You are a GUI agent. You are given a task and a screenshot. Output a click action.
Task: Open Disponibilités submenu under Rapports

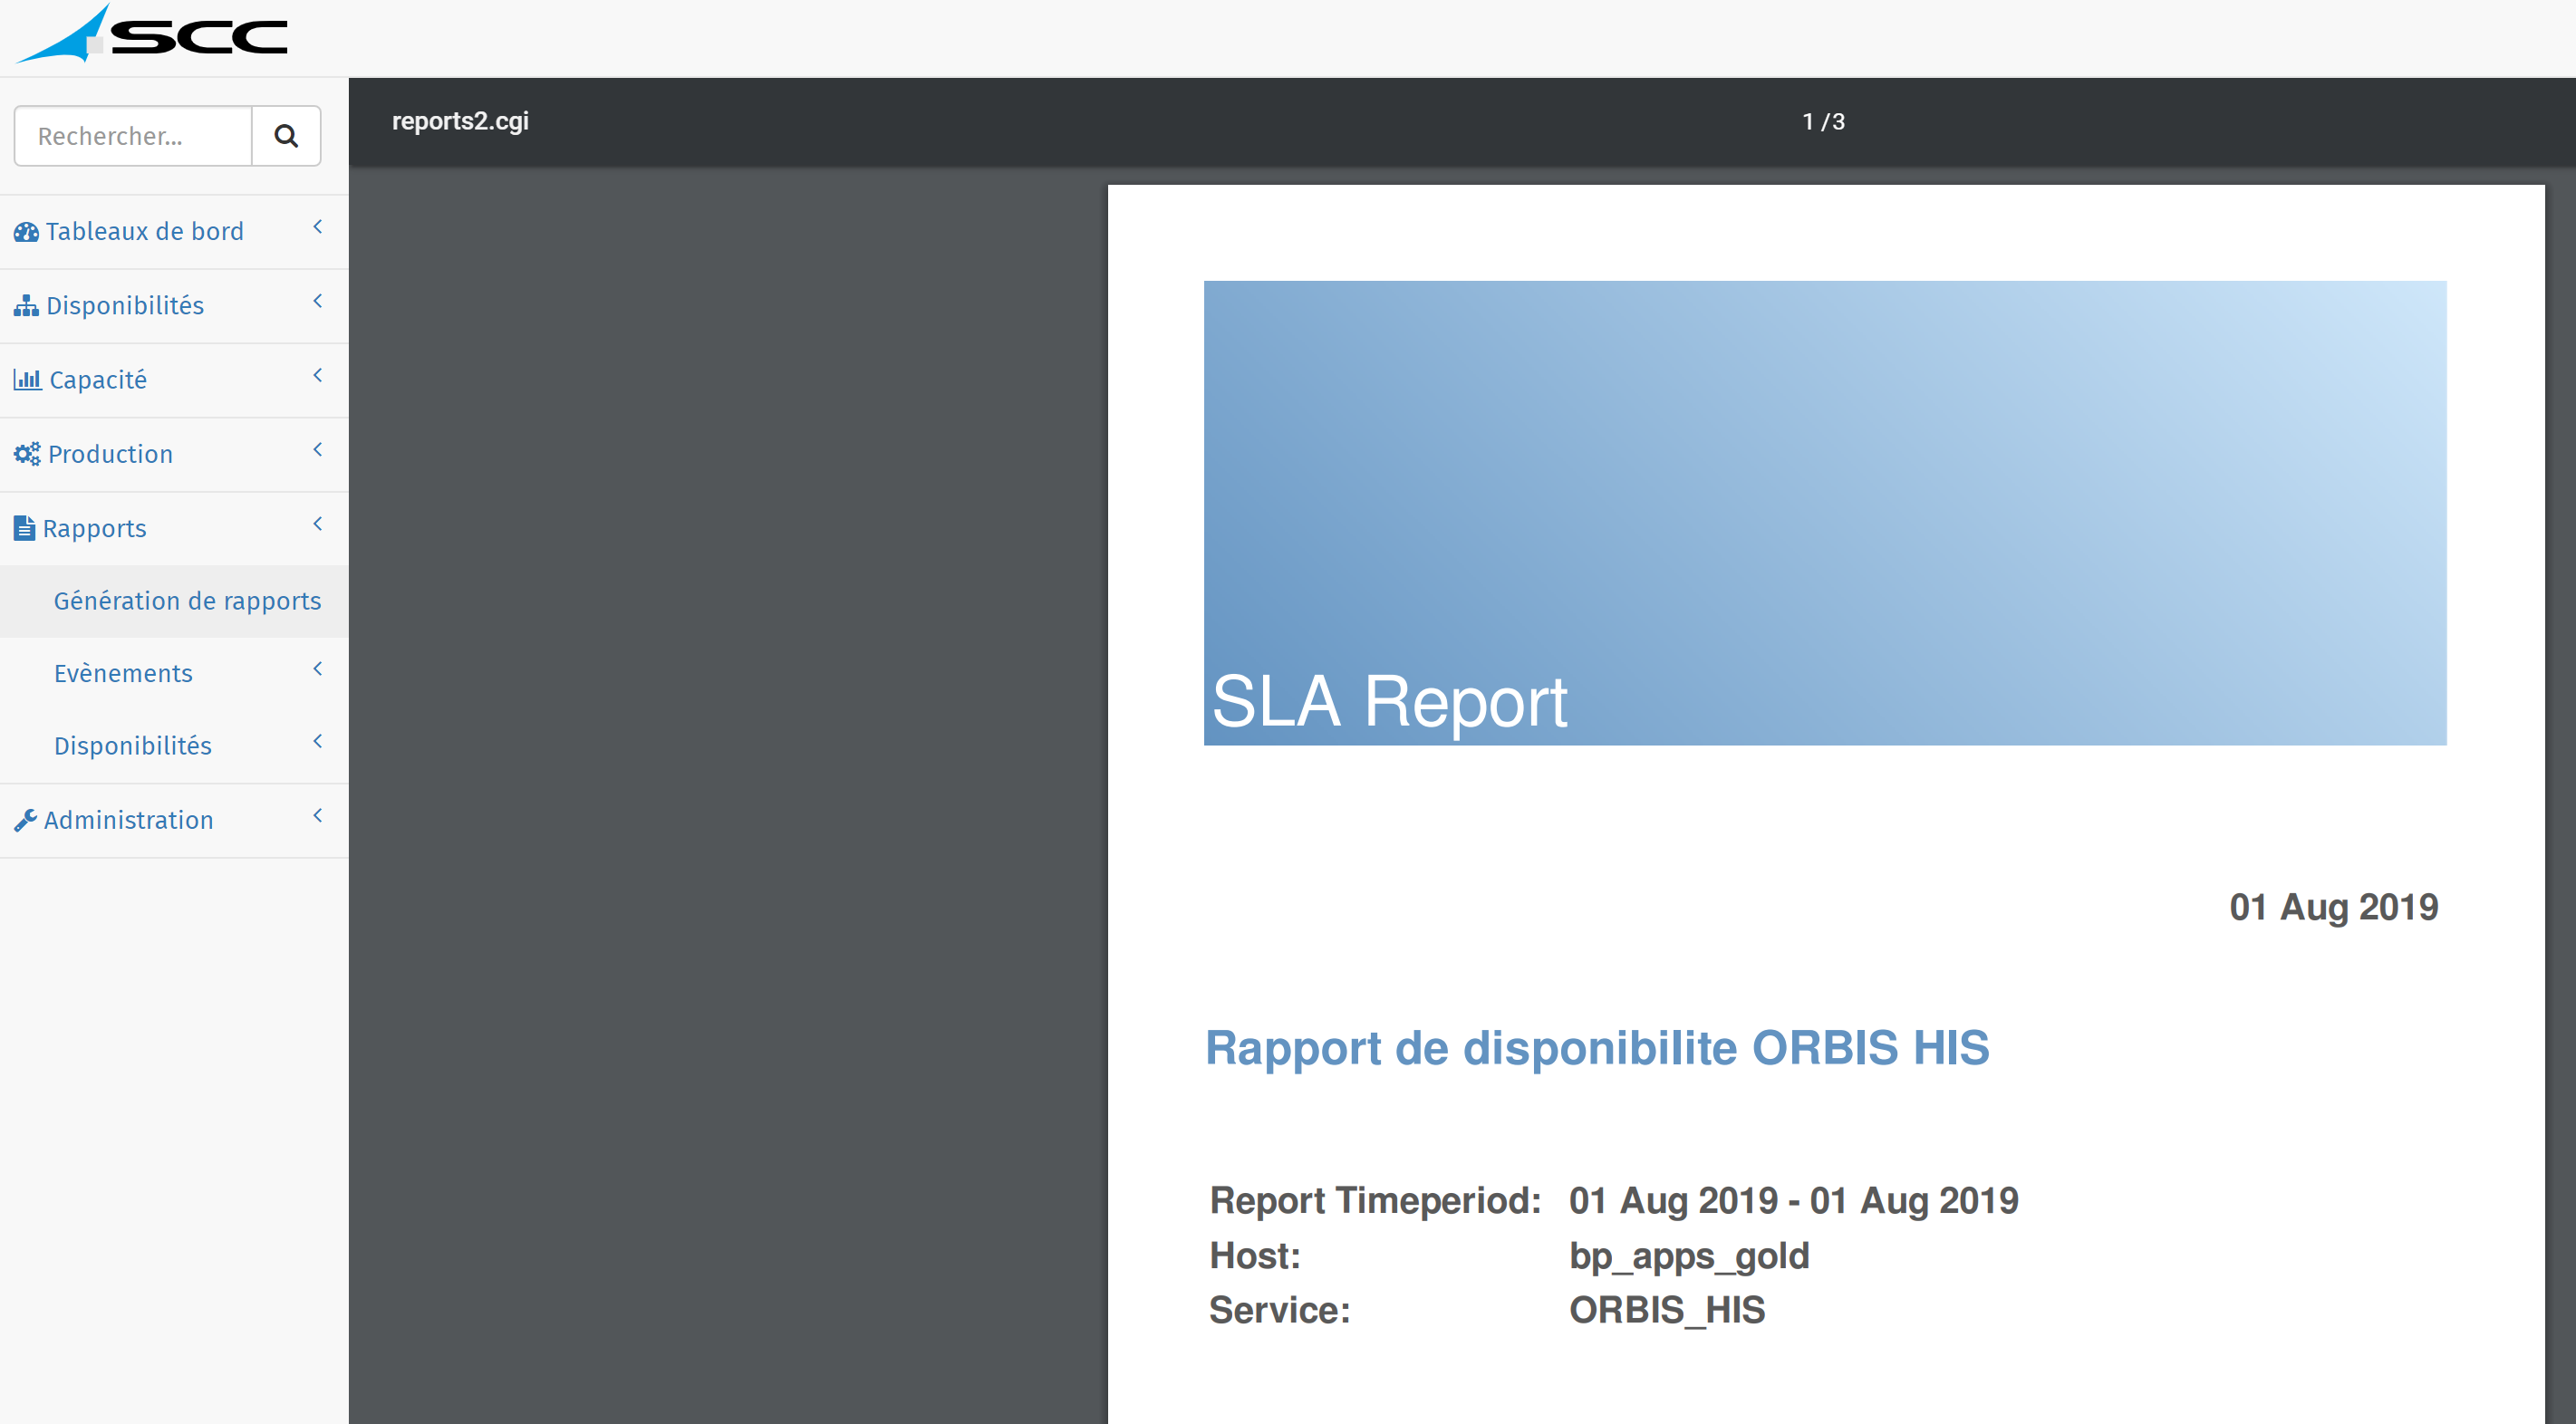click(133, 746)
